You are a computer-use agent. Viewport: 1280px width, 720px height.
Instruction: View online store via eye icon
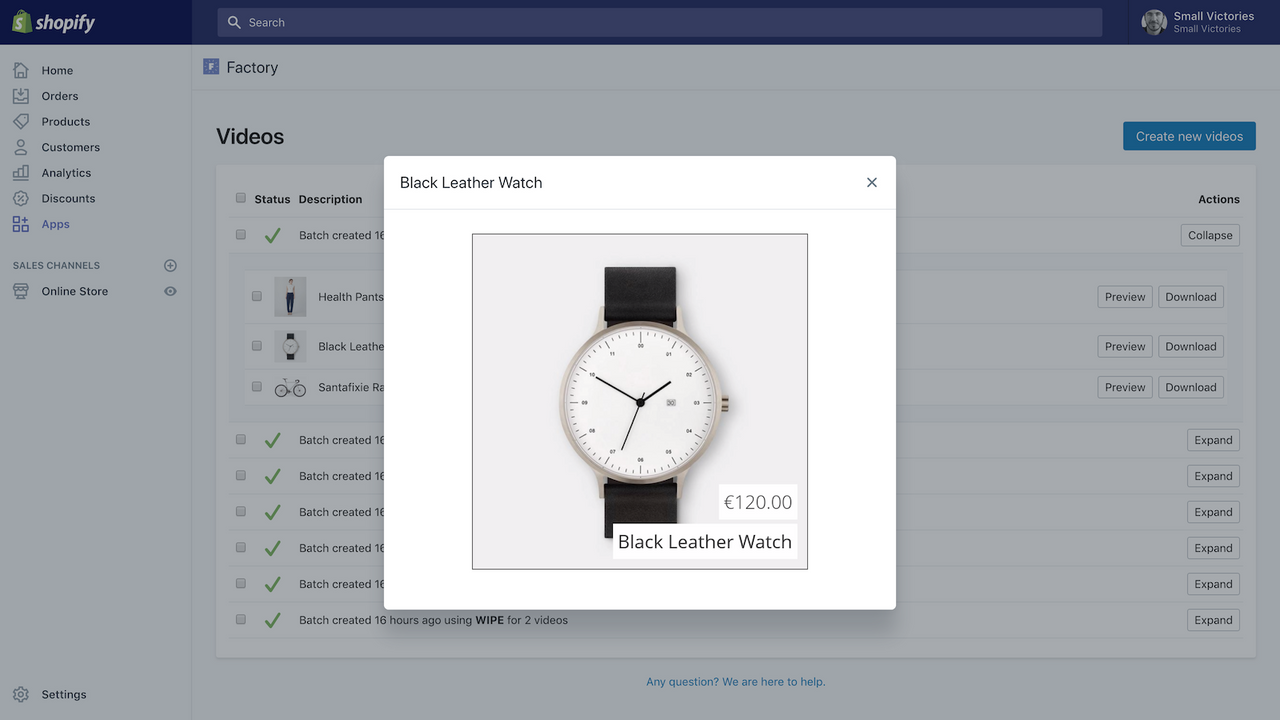[170, 291]
